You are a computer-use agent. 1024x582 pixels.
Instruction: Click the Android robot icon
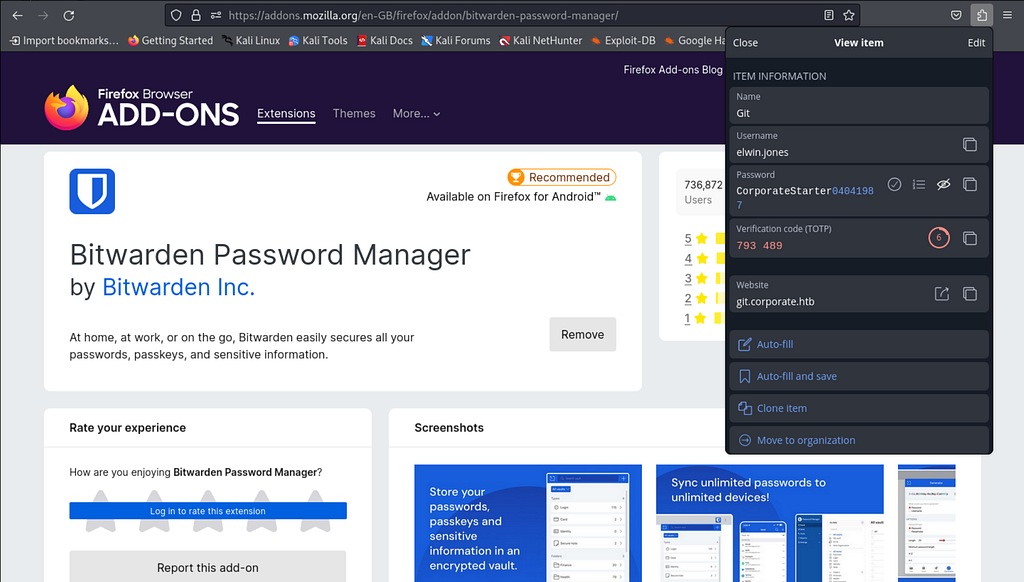[611, 197]
